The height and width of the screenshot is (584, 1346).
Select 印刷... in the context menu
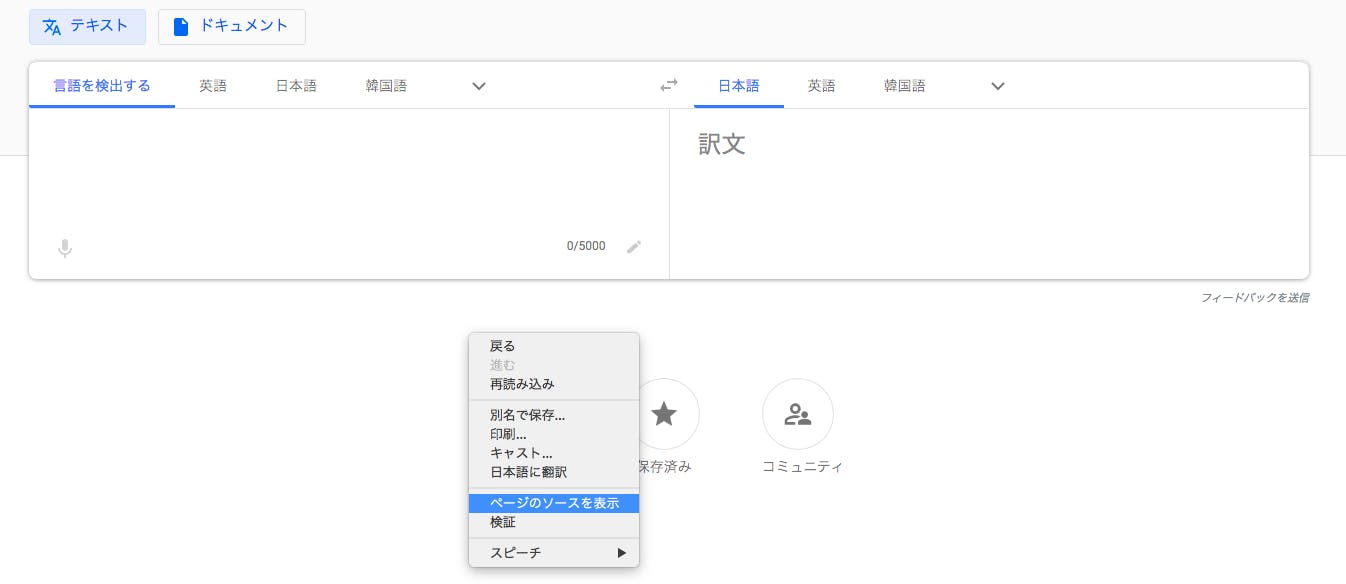tap(509, 433)
